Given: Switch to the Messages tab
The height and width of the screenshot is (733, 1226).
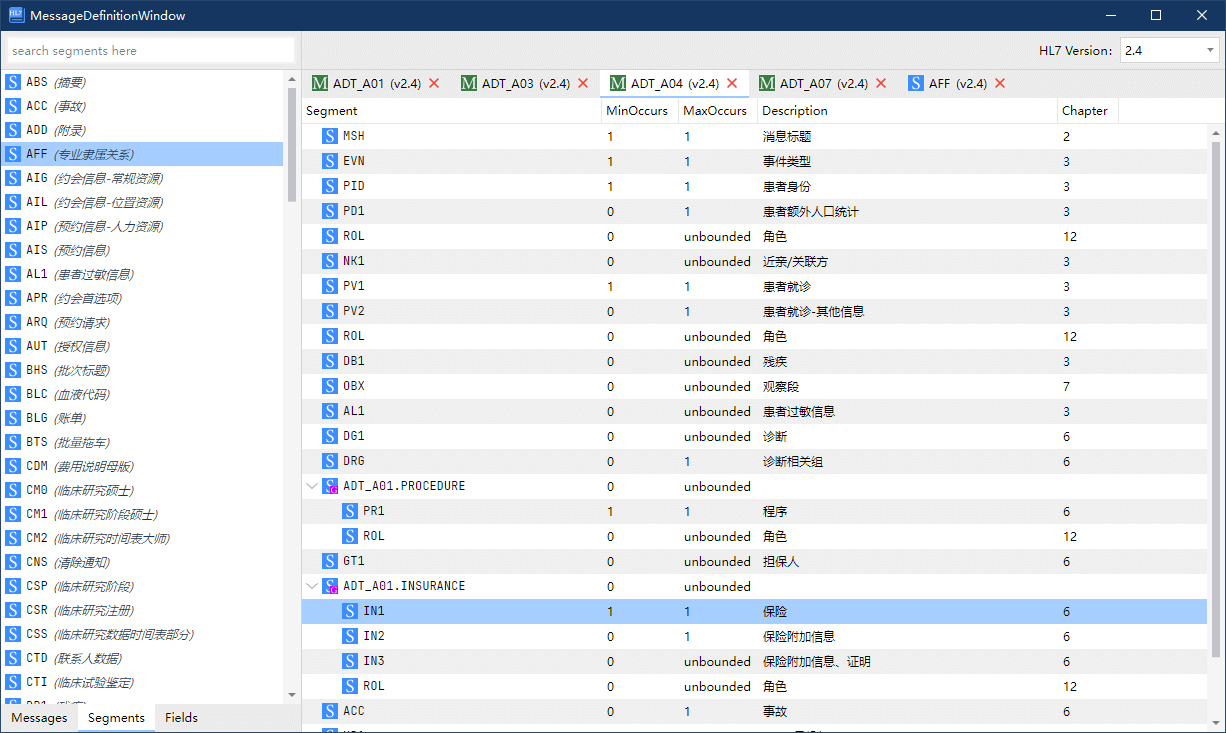Looking at the screenshot, I should click(39, 718).
